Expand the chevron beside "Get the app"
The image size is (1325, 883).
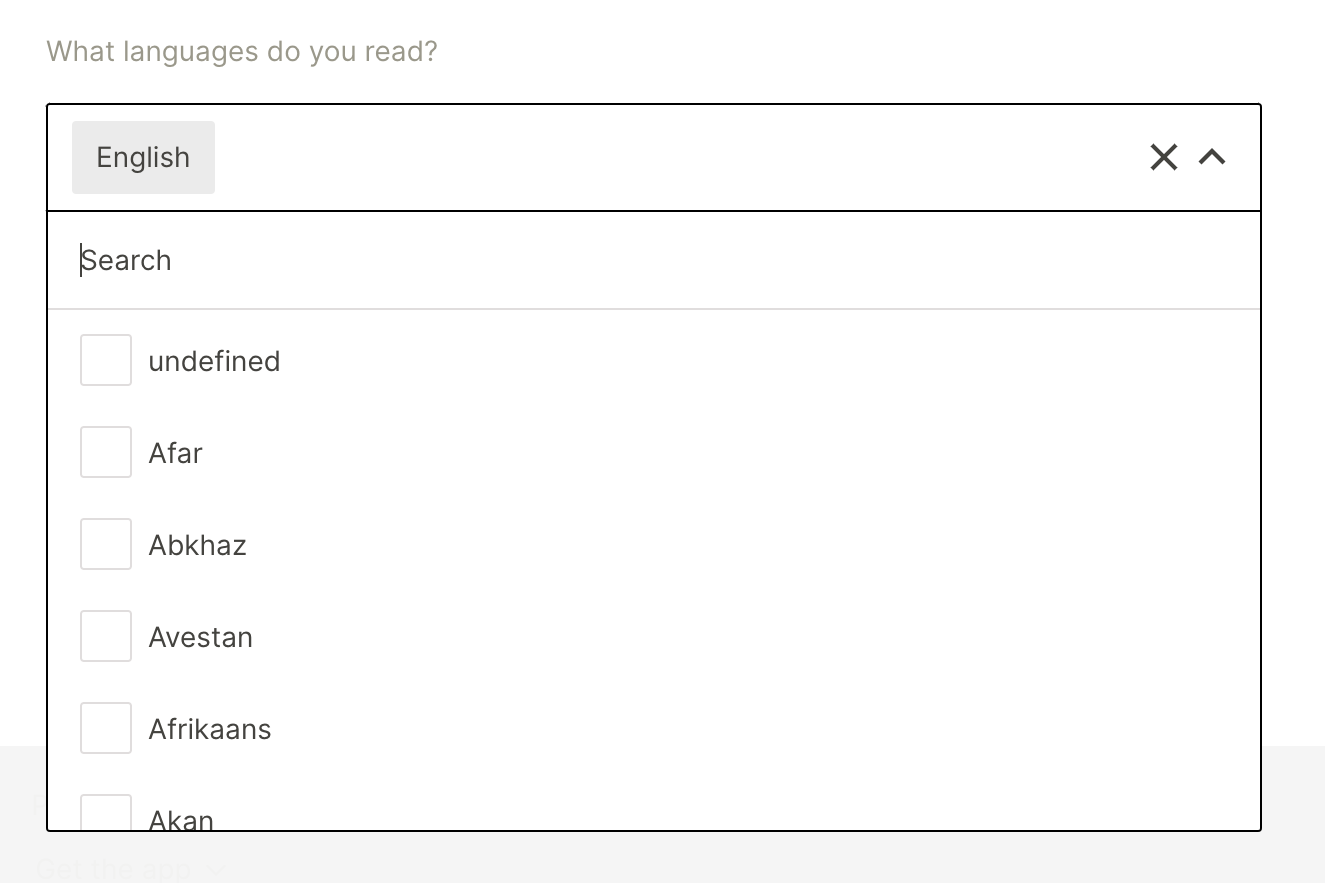(x=217, y=870)
